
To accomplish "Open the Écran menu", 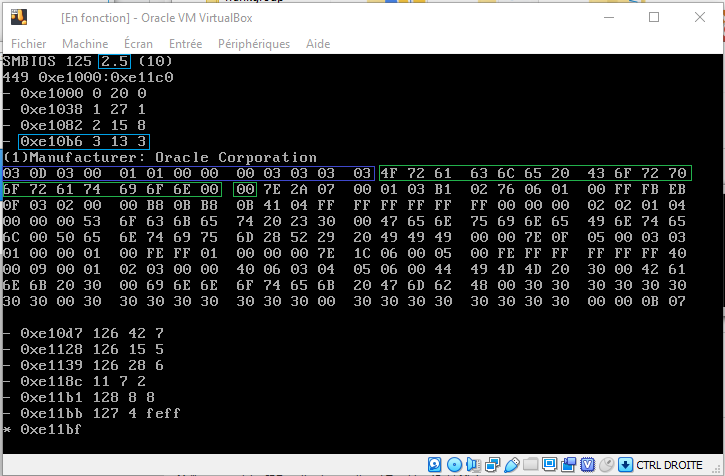I will 138,43.
